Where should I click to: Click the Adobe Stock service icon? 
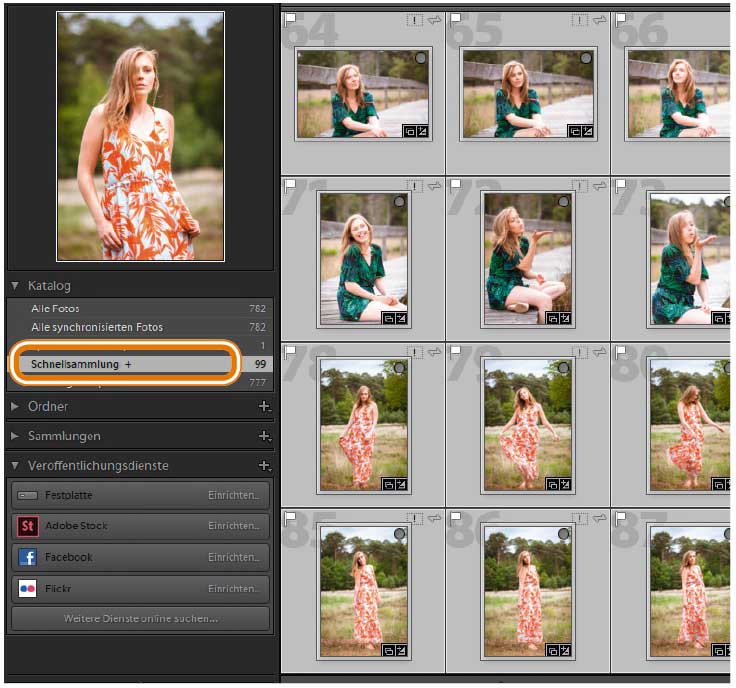tap(28, 526)
